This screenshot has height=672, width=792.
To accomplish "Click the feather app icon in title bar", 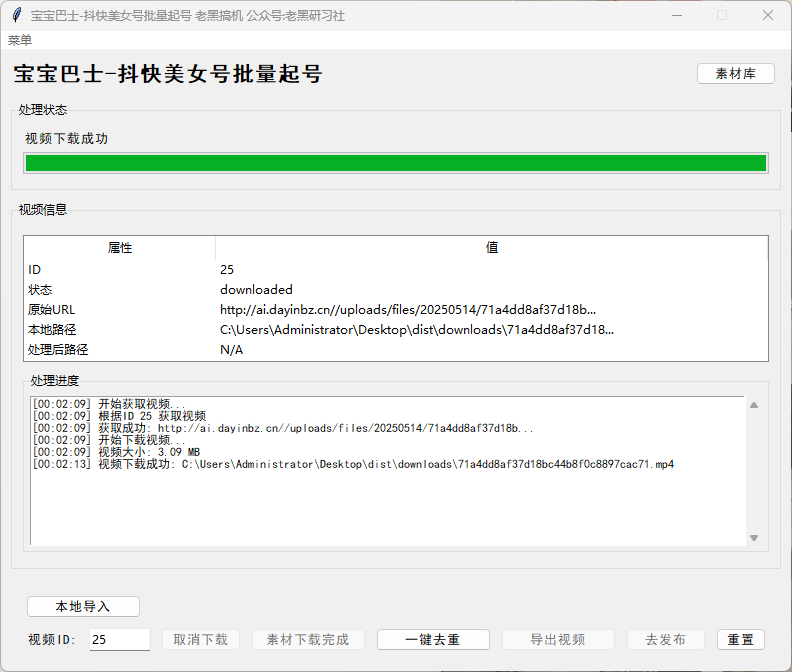I will pyautogui.click(x=15, y=16).
